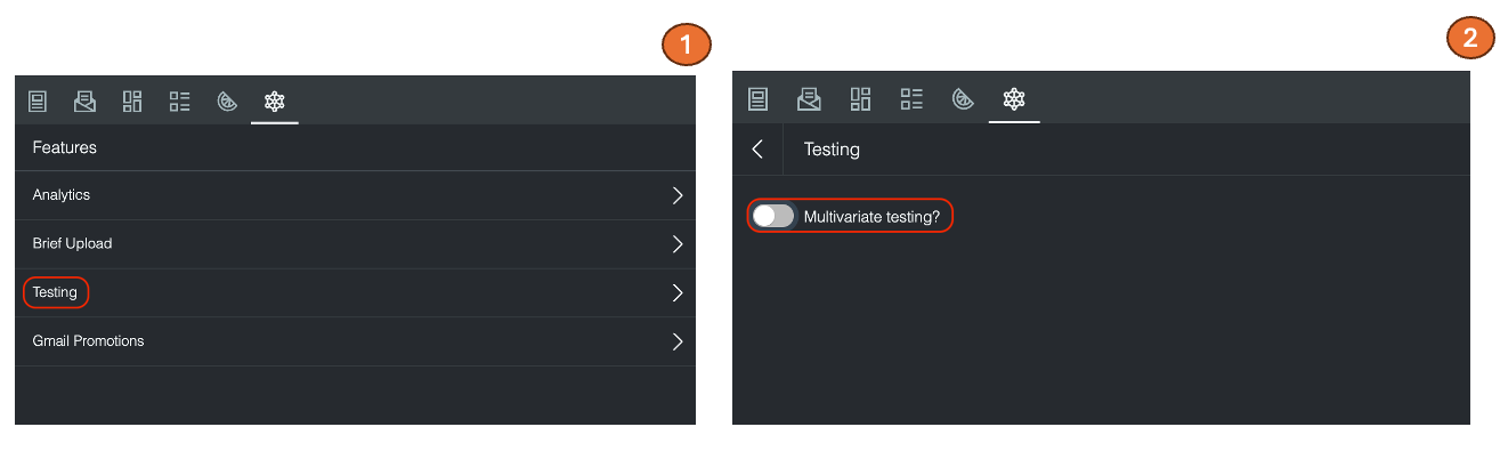Go back using the Testing panel back arrow
1500x460 pixels.
pos(758,149)
